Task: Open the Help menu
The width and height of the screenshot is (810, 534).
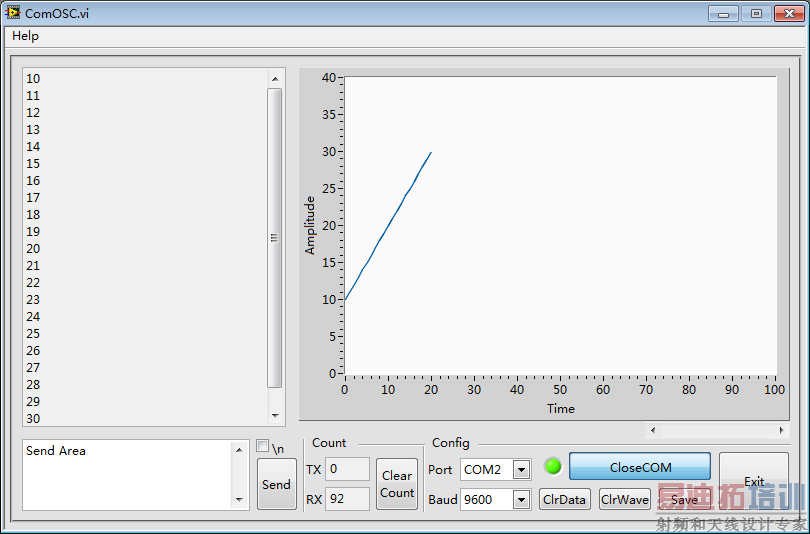Action: click(25, 36)
